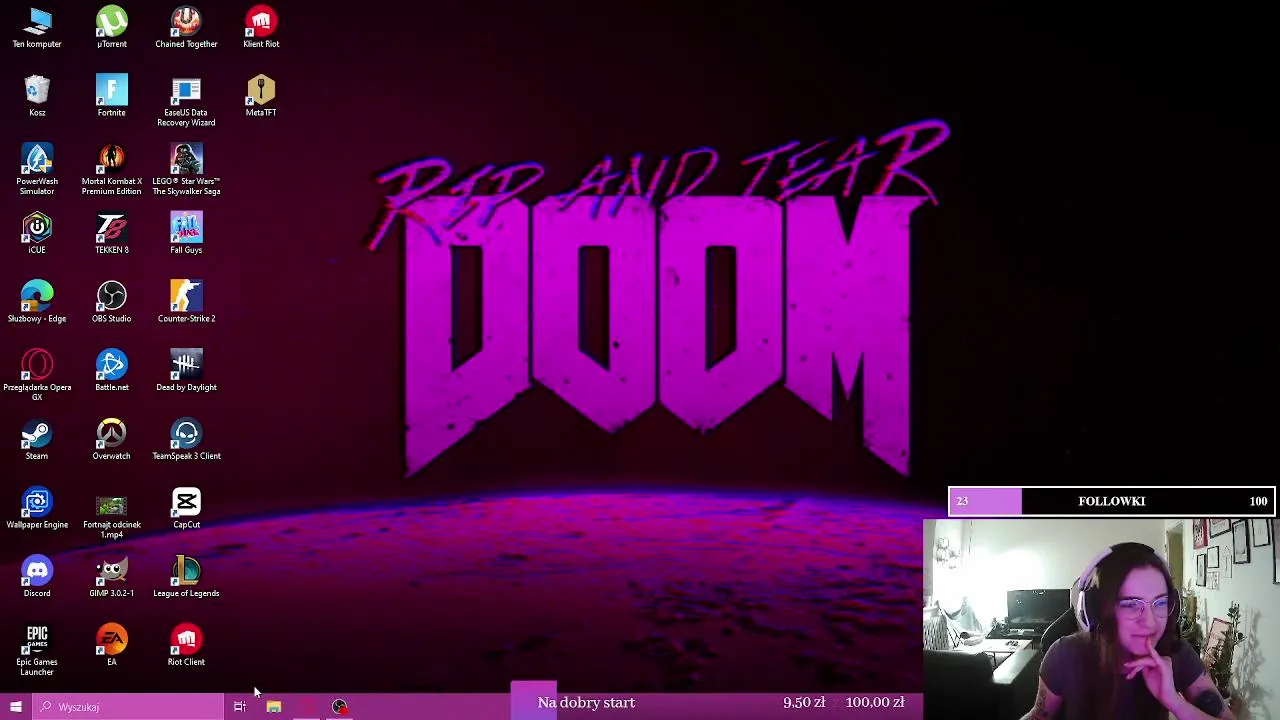Launch Overwatch from the desktop
The height and width of the screenshot is (720, 1280).
[111, 439]
